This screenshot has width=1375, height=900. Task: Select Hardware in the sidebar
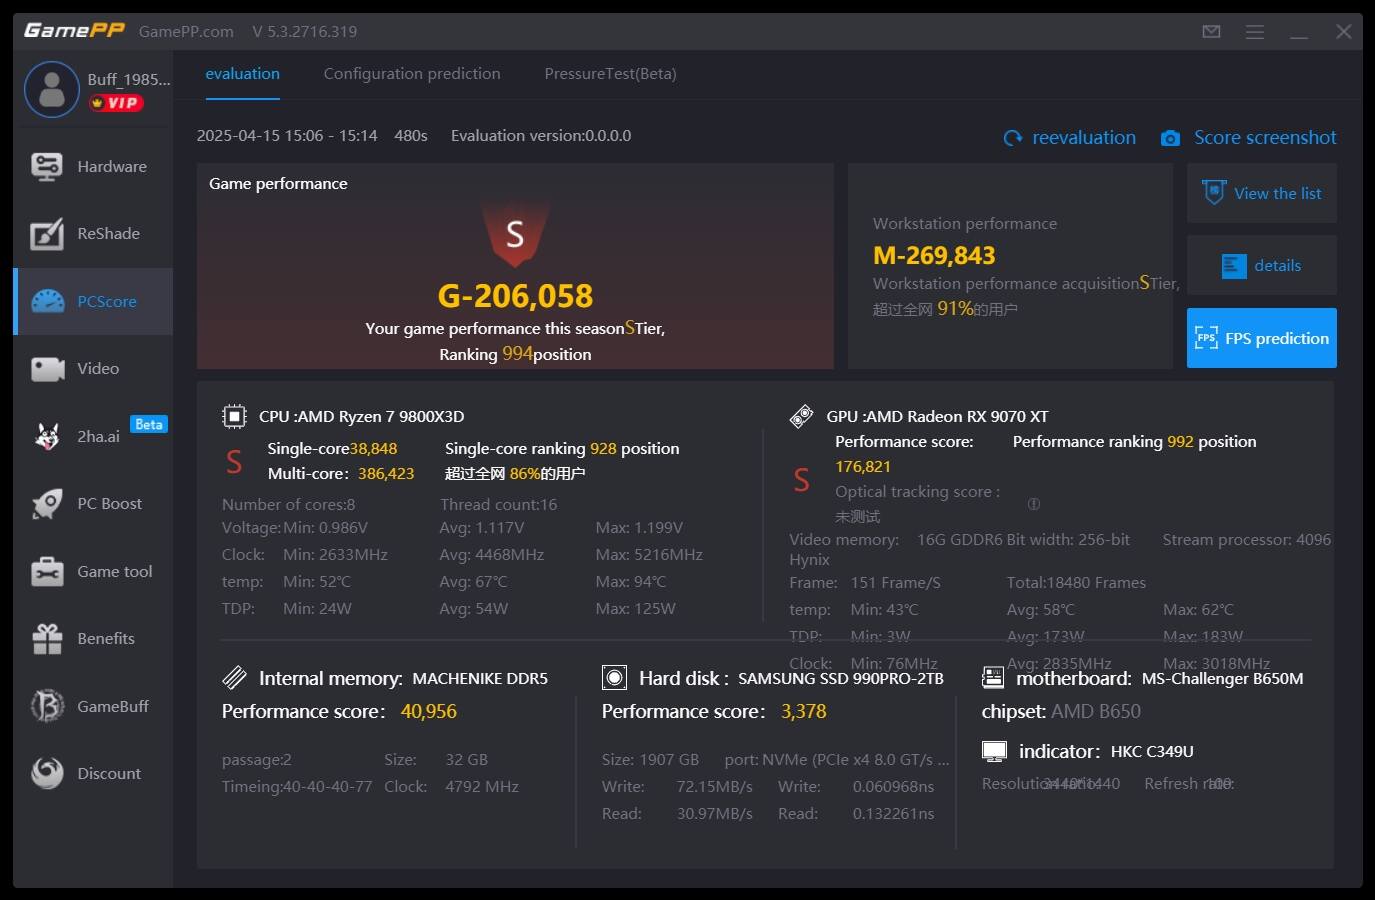tap(93, 167)
